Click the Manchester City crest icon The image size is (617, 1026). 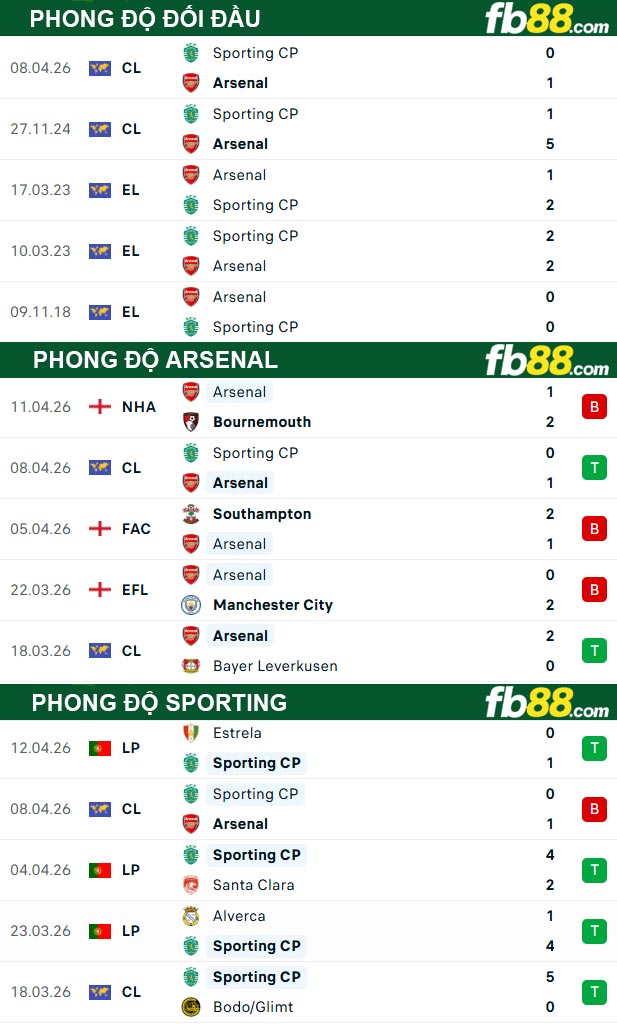(x=190, y=605)
